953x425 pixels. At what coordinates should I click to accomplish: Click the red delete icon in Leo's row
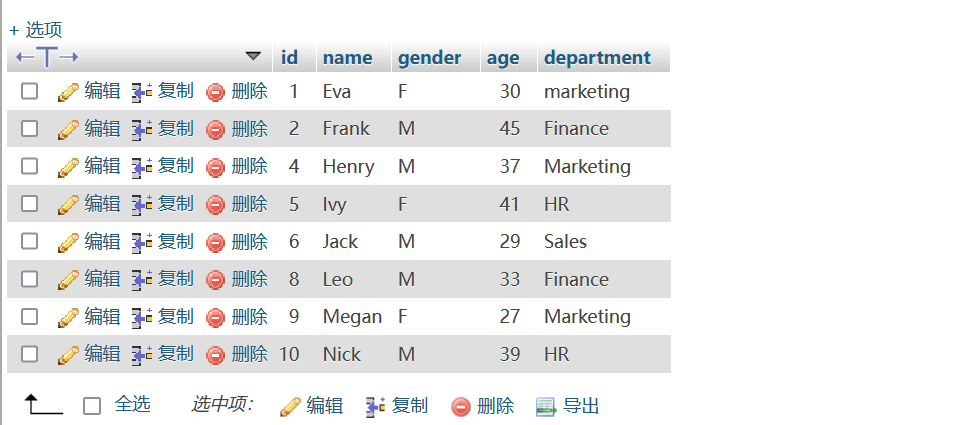pos(215,280)
